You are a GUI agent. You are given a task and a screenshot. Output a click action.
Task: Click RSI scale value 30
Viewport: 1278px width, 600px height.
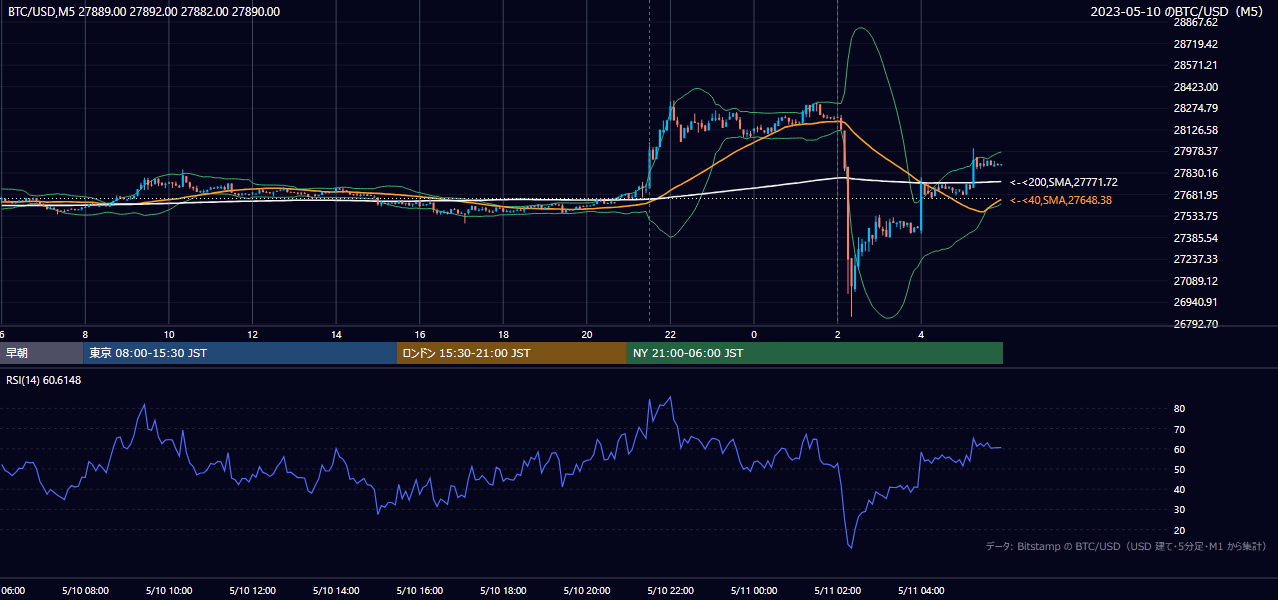(1179, 510)
